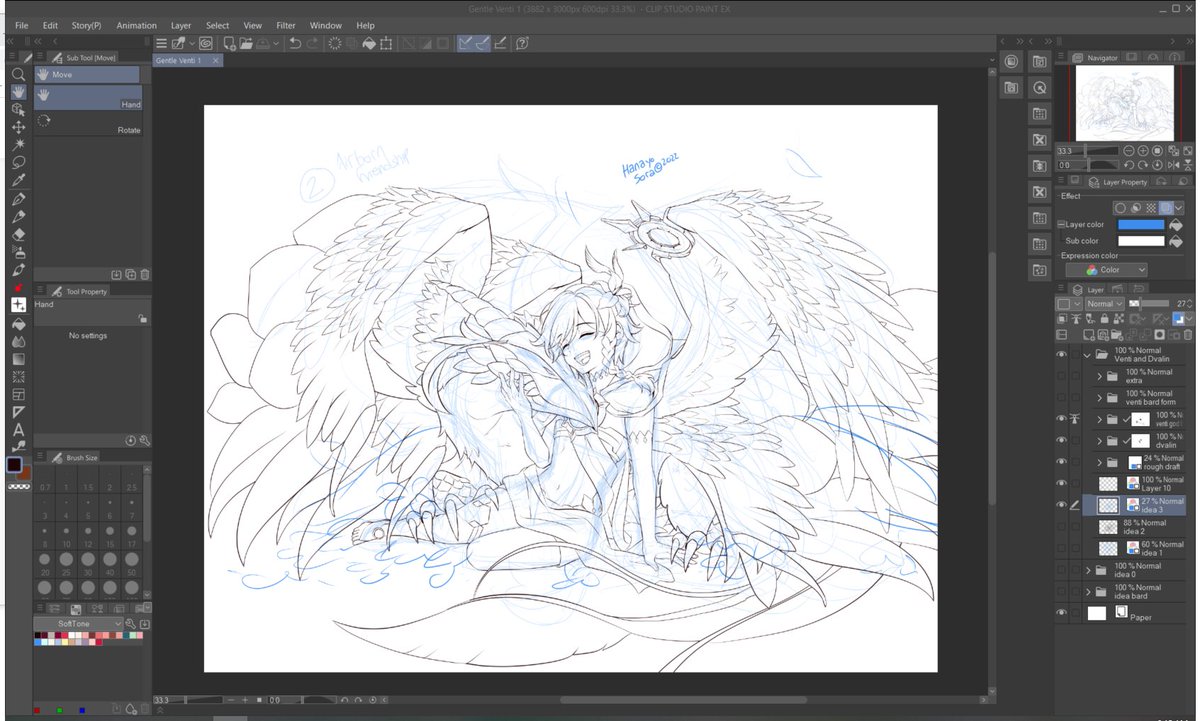Select the Figure ruler tool

click(x=18, y=412)
